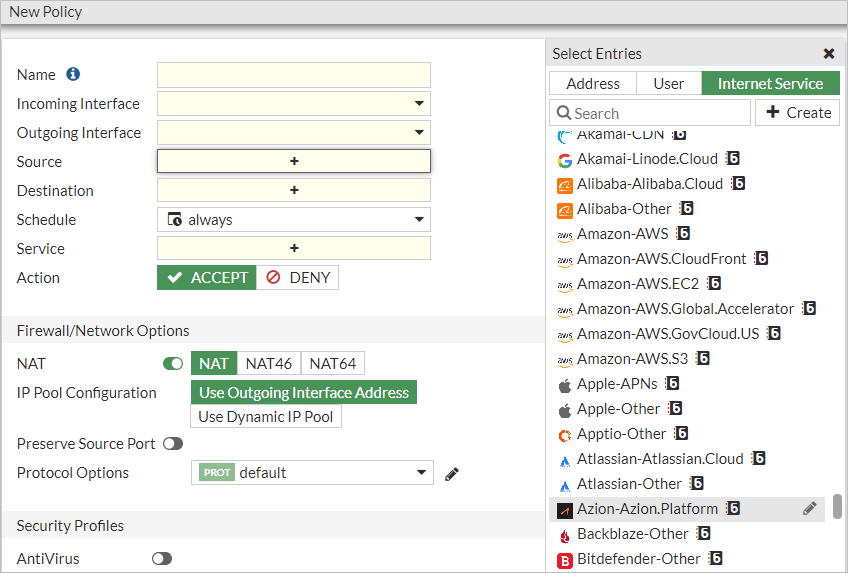Select the Amazon-AWS entry
Screen dimensions: 848x573
[687, 234]
